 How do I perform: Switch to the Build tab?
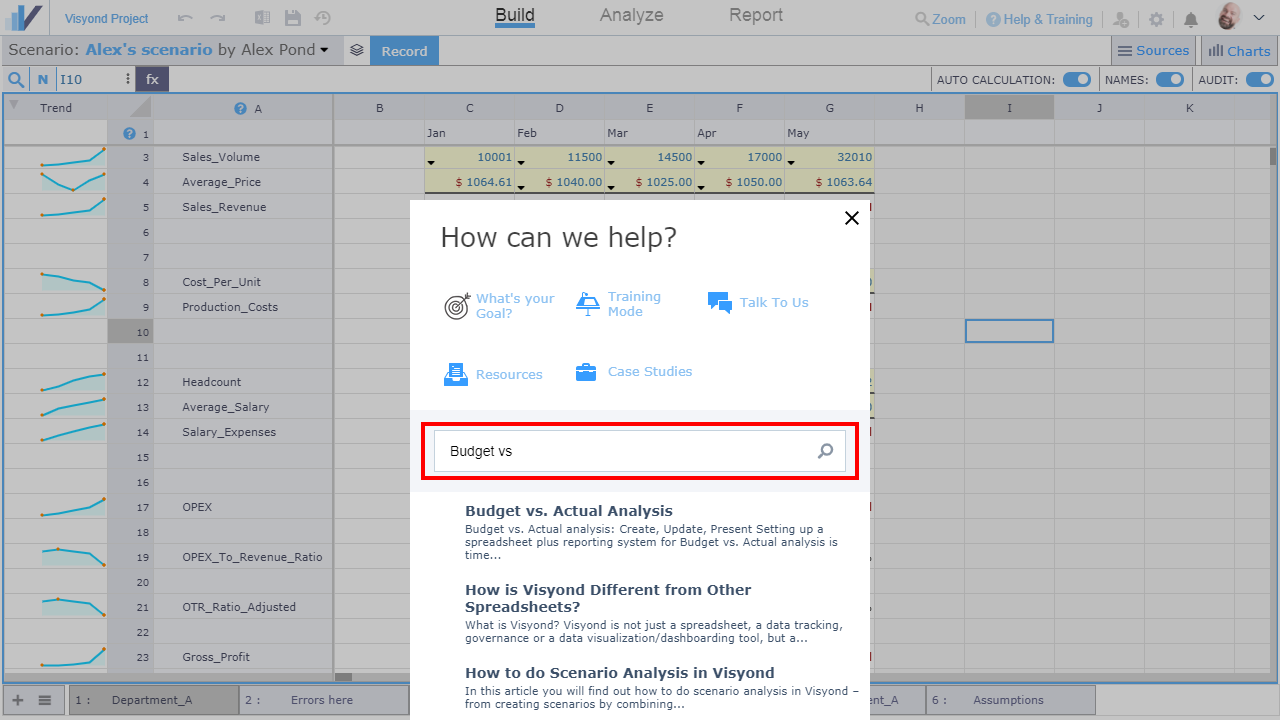[x=515, y=15]
